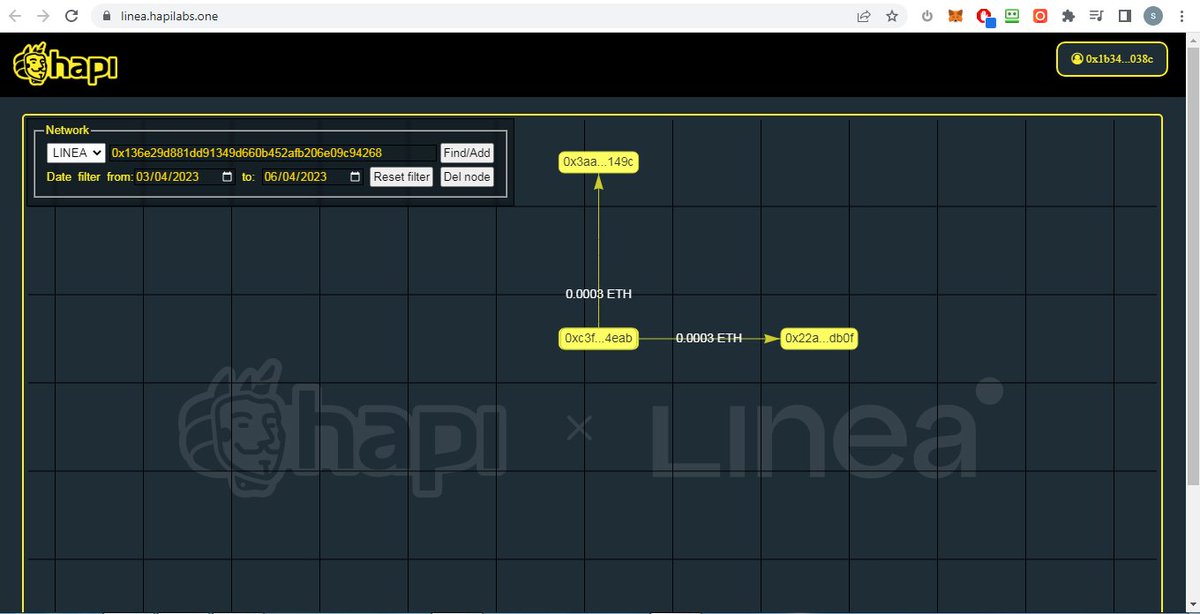This screenshot has width=1200, height=614.
Task: Click the Del node button
Action: pyautogui.click(x=467, y=177)
